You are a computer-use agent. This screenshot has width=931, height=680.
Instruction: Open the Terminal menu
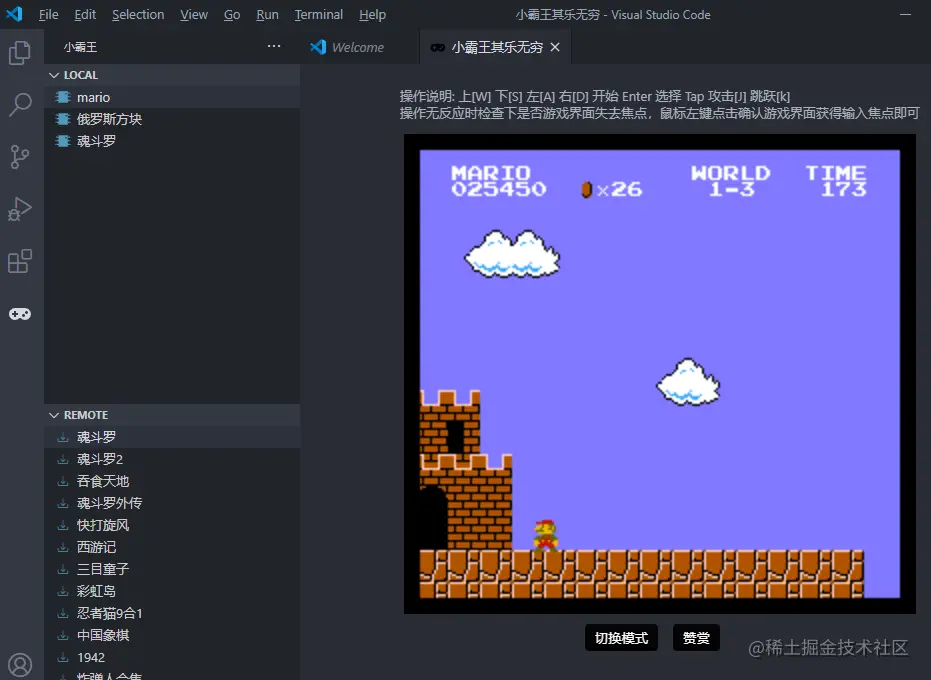pyautogui.click(x=319, y=14)
